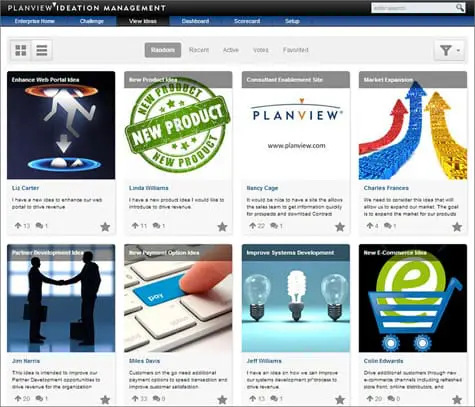
Task: Upvote Charles Frances's market expansion idea
Action: click(370, 226)
